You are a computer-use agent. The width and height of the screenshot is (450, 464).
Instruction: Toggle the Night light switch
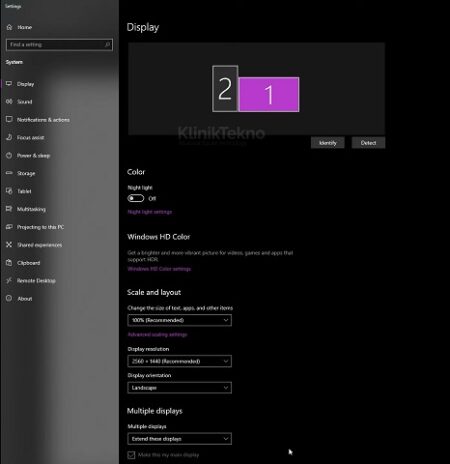click(x=136, y=198)
